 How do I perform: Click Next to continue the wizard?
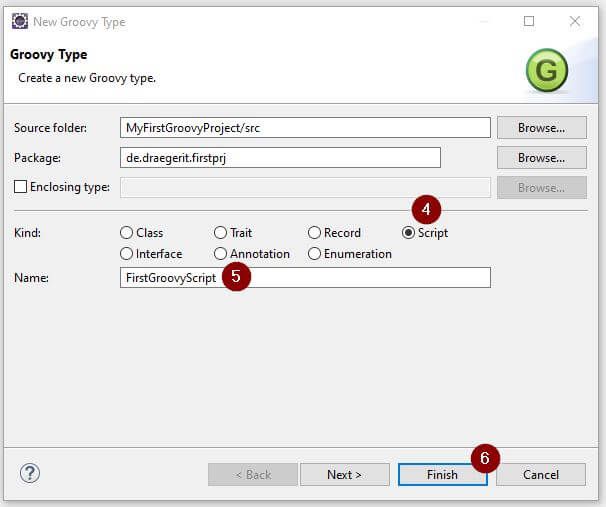(x=344, y=475)
